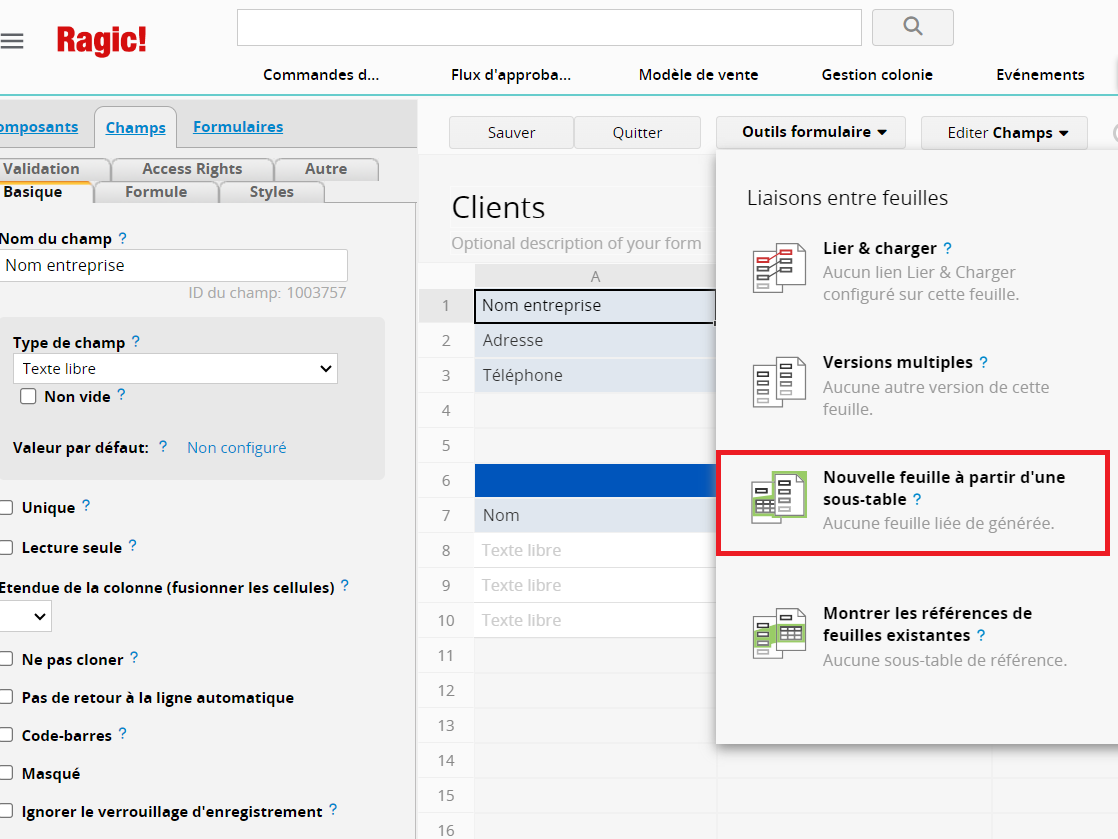Expand the Outils formulaire menu

[811, 132]
